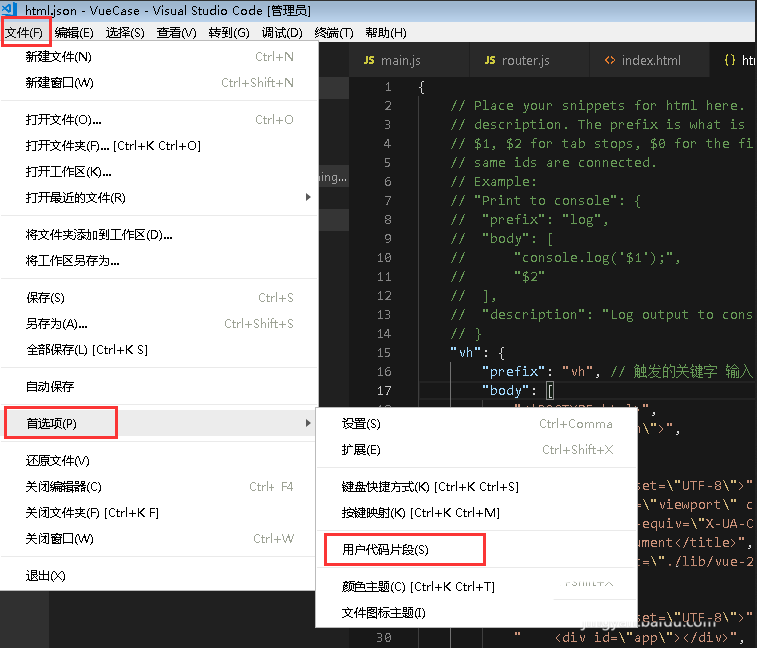Open the 帮助(H) menu
Image resolution: width=757 pixels, height=648 pixels.
386,33
